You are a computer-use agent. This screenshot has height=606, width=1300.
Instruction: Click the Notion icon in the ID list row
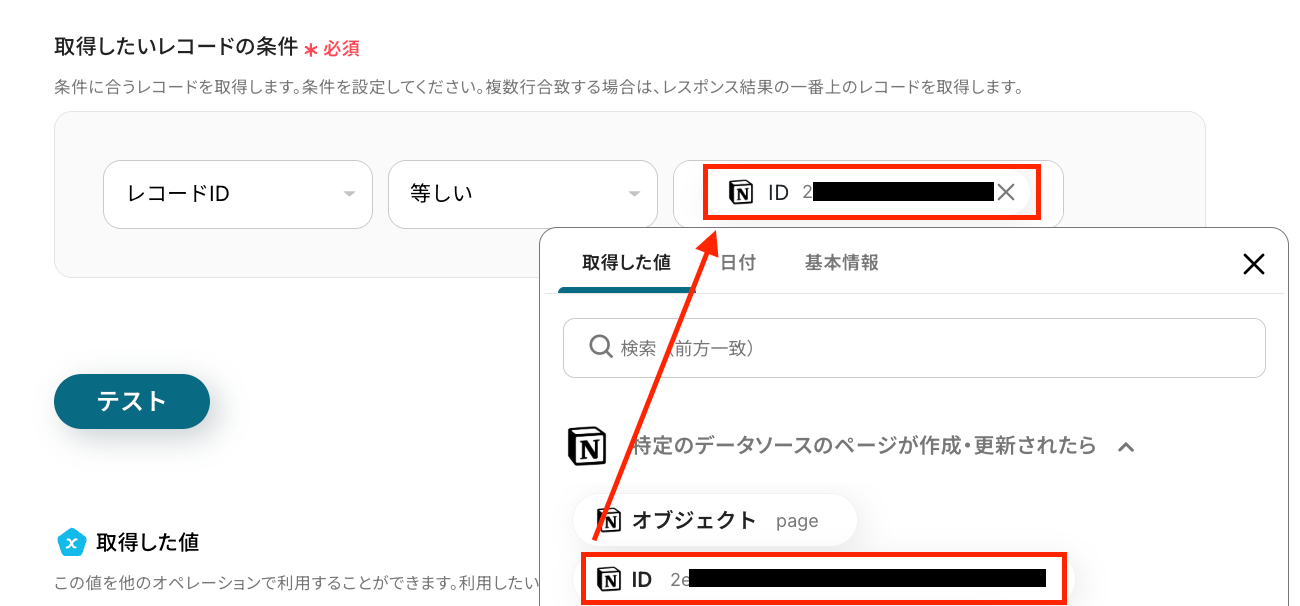click(x=608, y=578)
